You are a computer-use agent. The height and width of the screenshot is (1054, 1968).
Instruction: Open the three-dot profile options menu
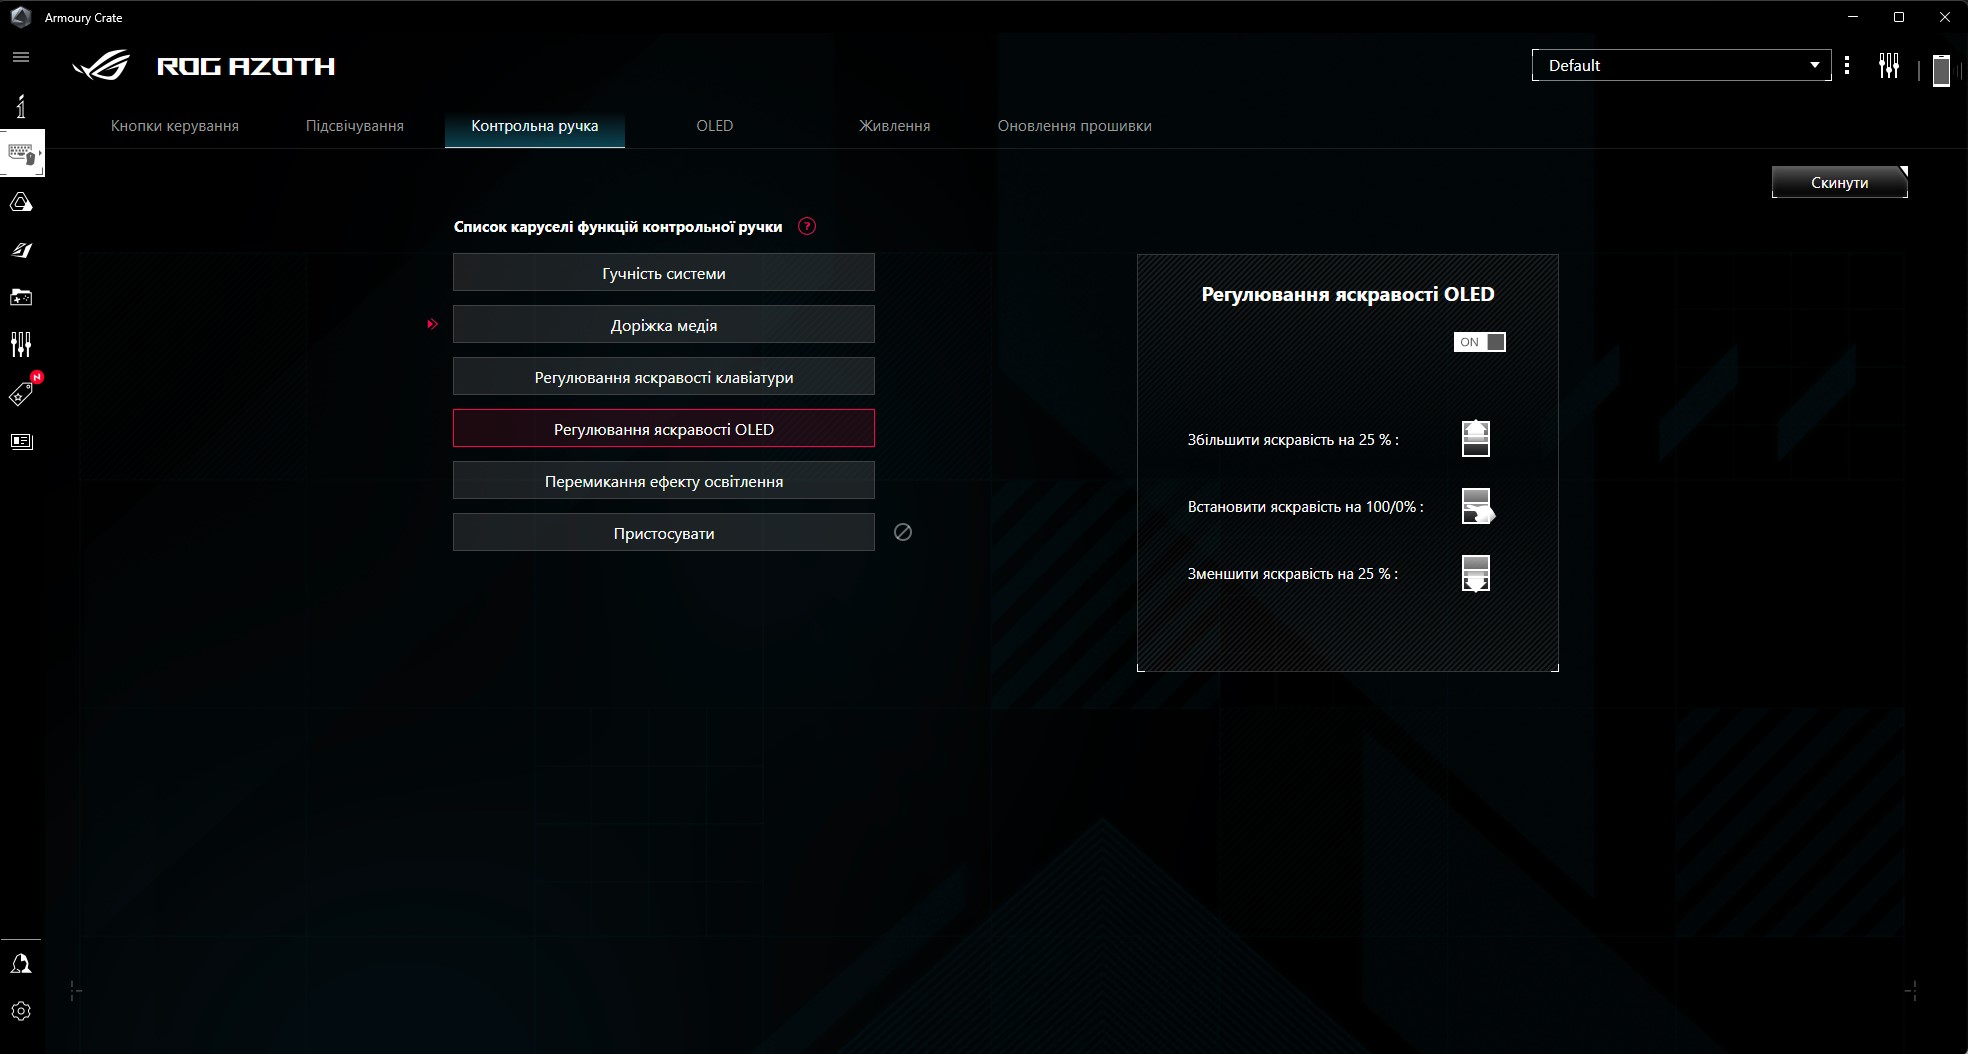1847,66
